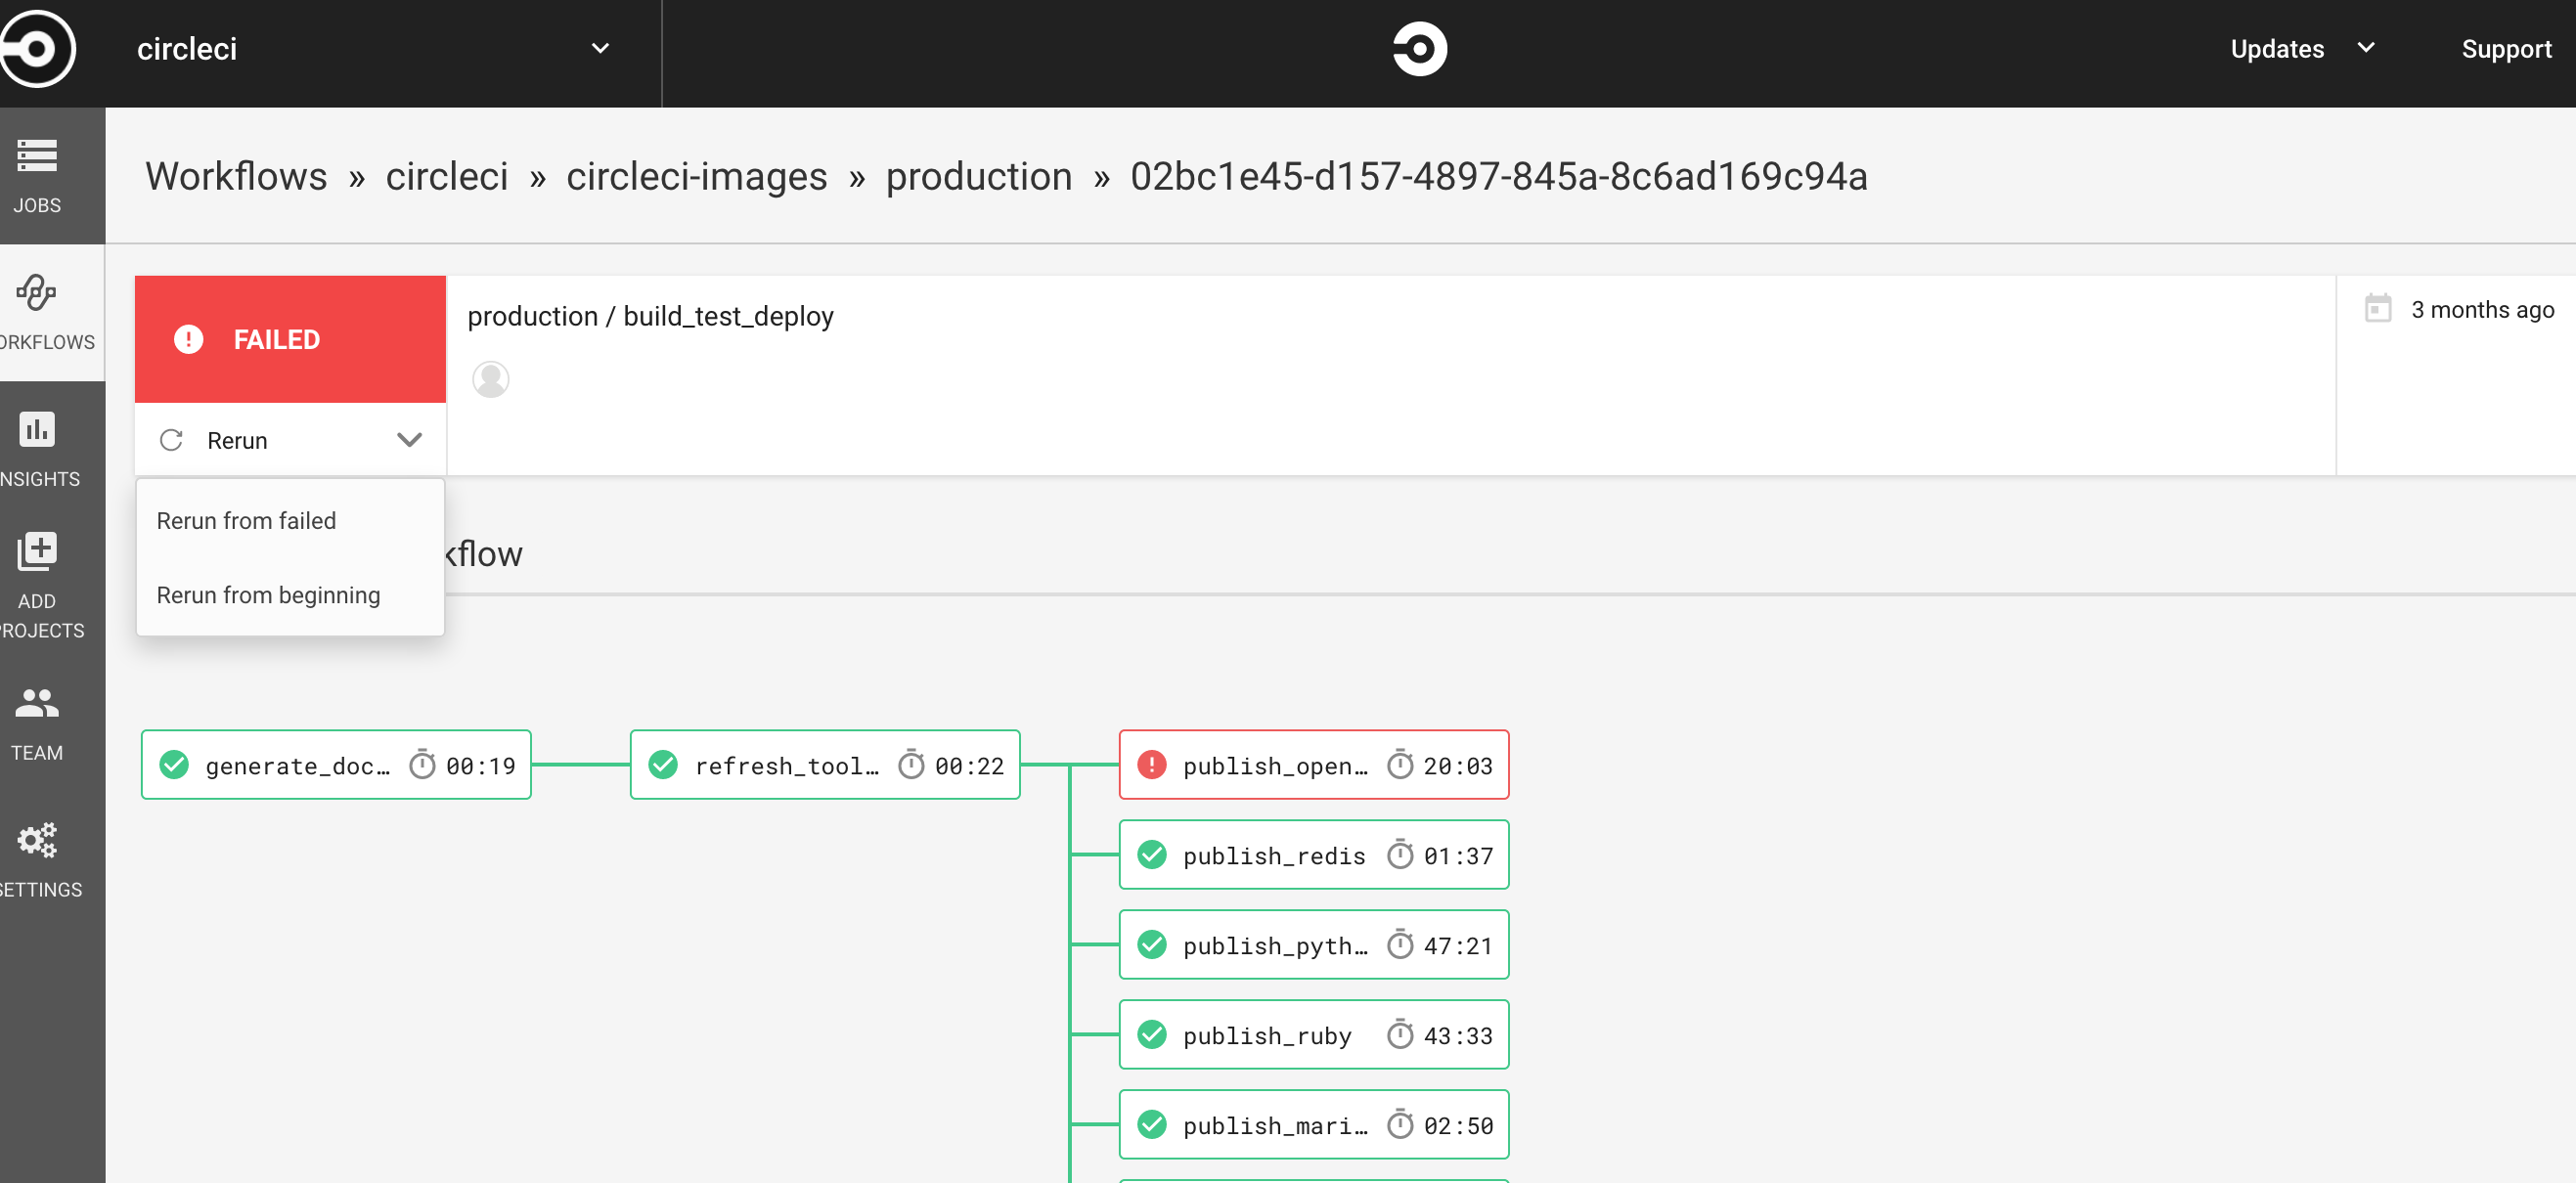Click the circleci organization name in header
This screenshot has height=1183, width=2576.
click(187, 49)
